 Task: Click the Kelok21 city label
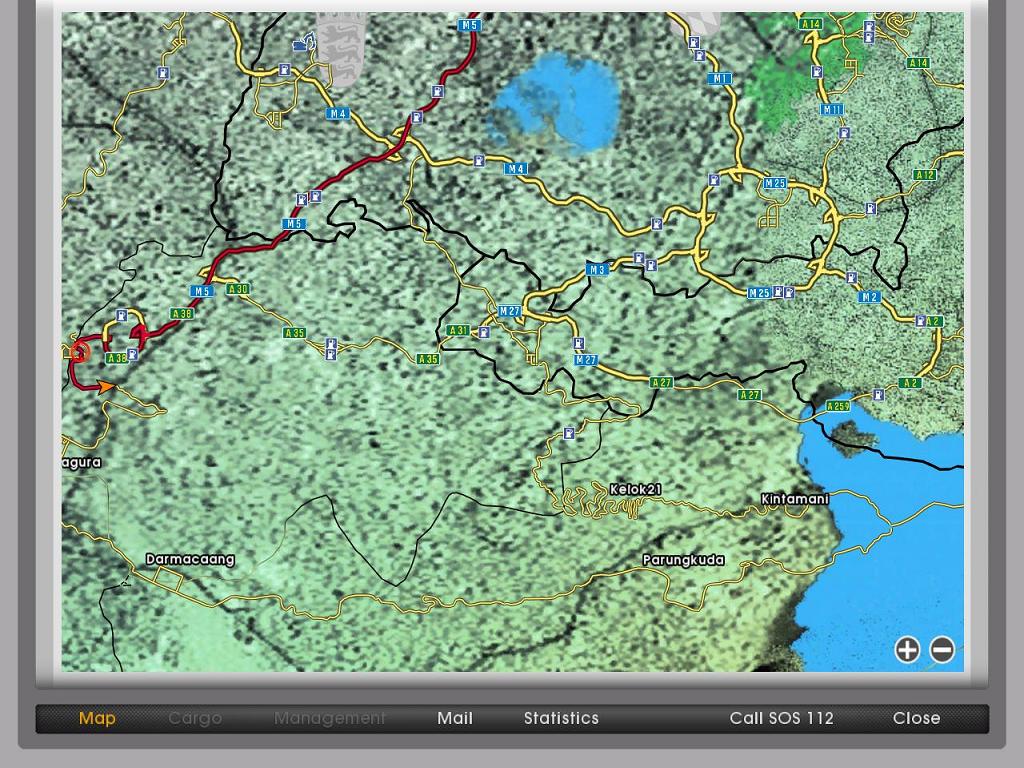tap(635, 489)
